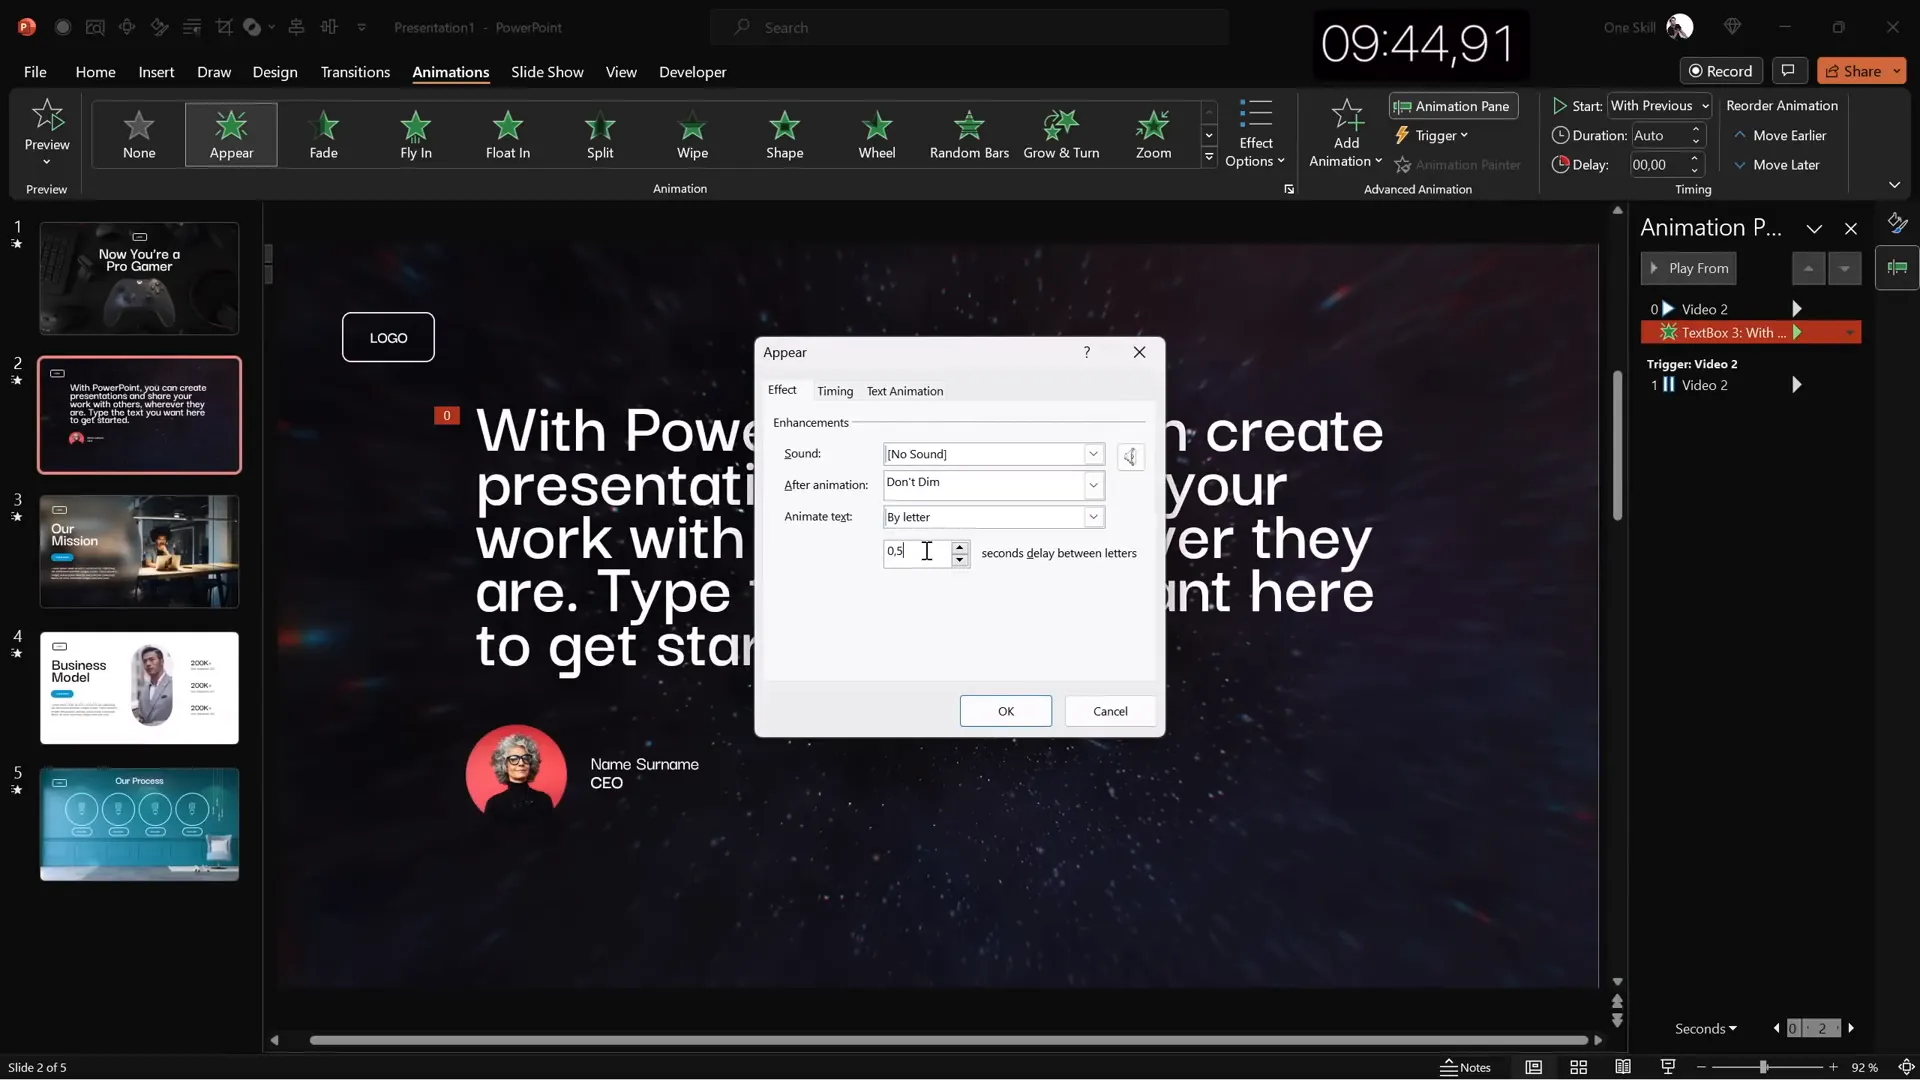Start the slideshow from the status bar
This screenshot has width=1920, height=1080.
[x=1667, y=1067]
